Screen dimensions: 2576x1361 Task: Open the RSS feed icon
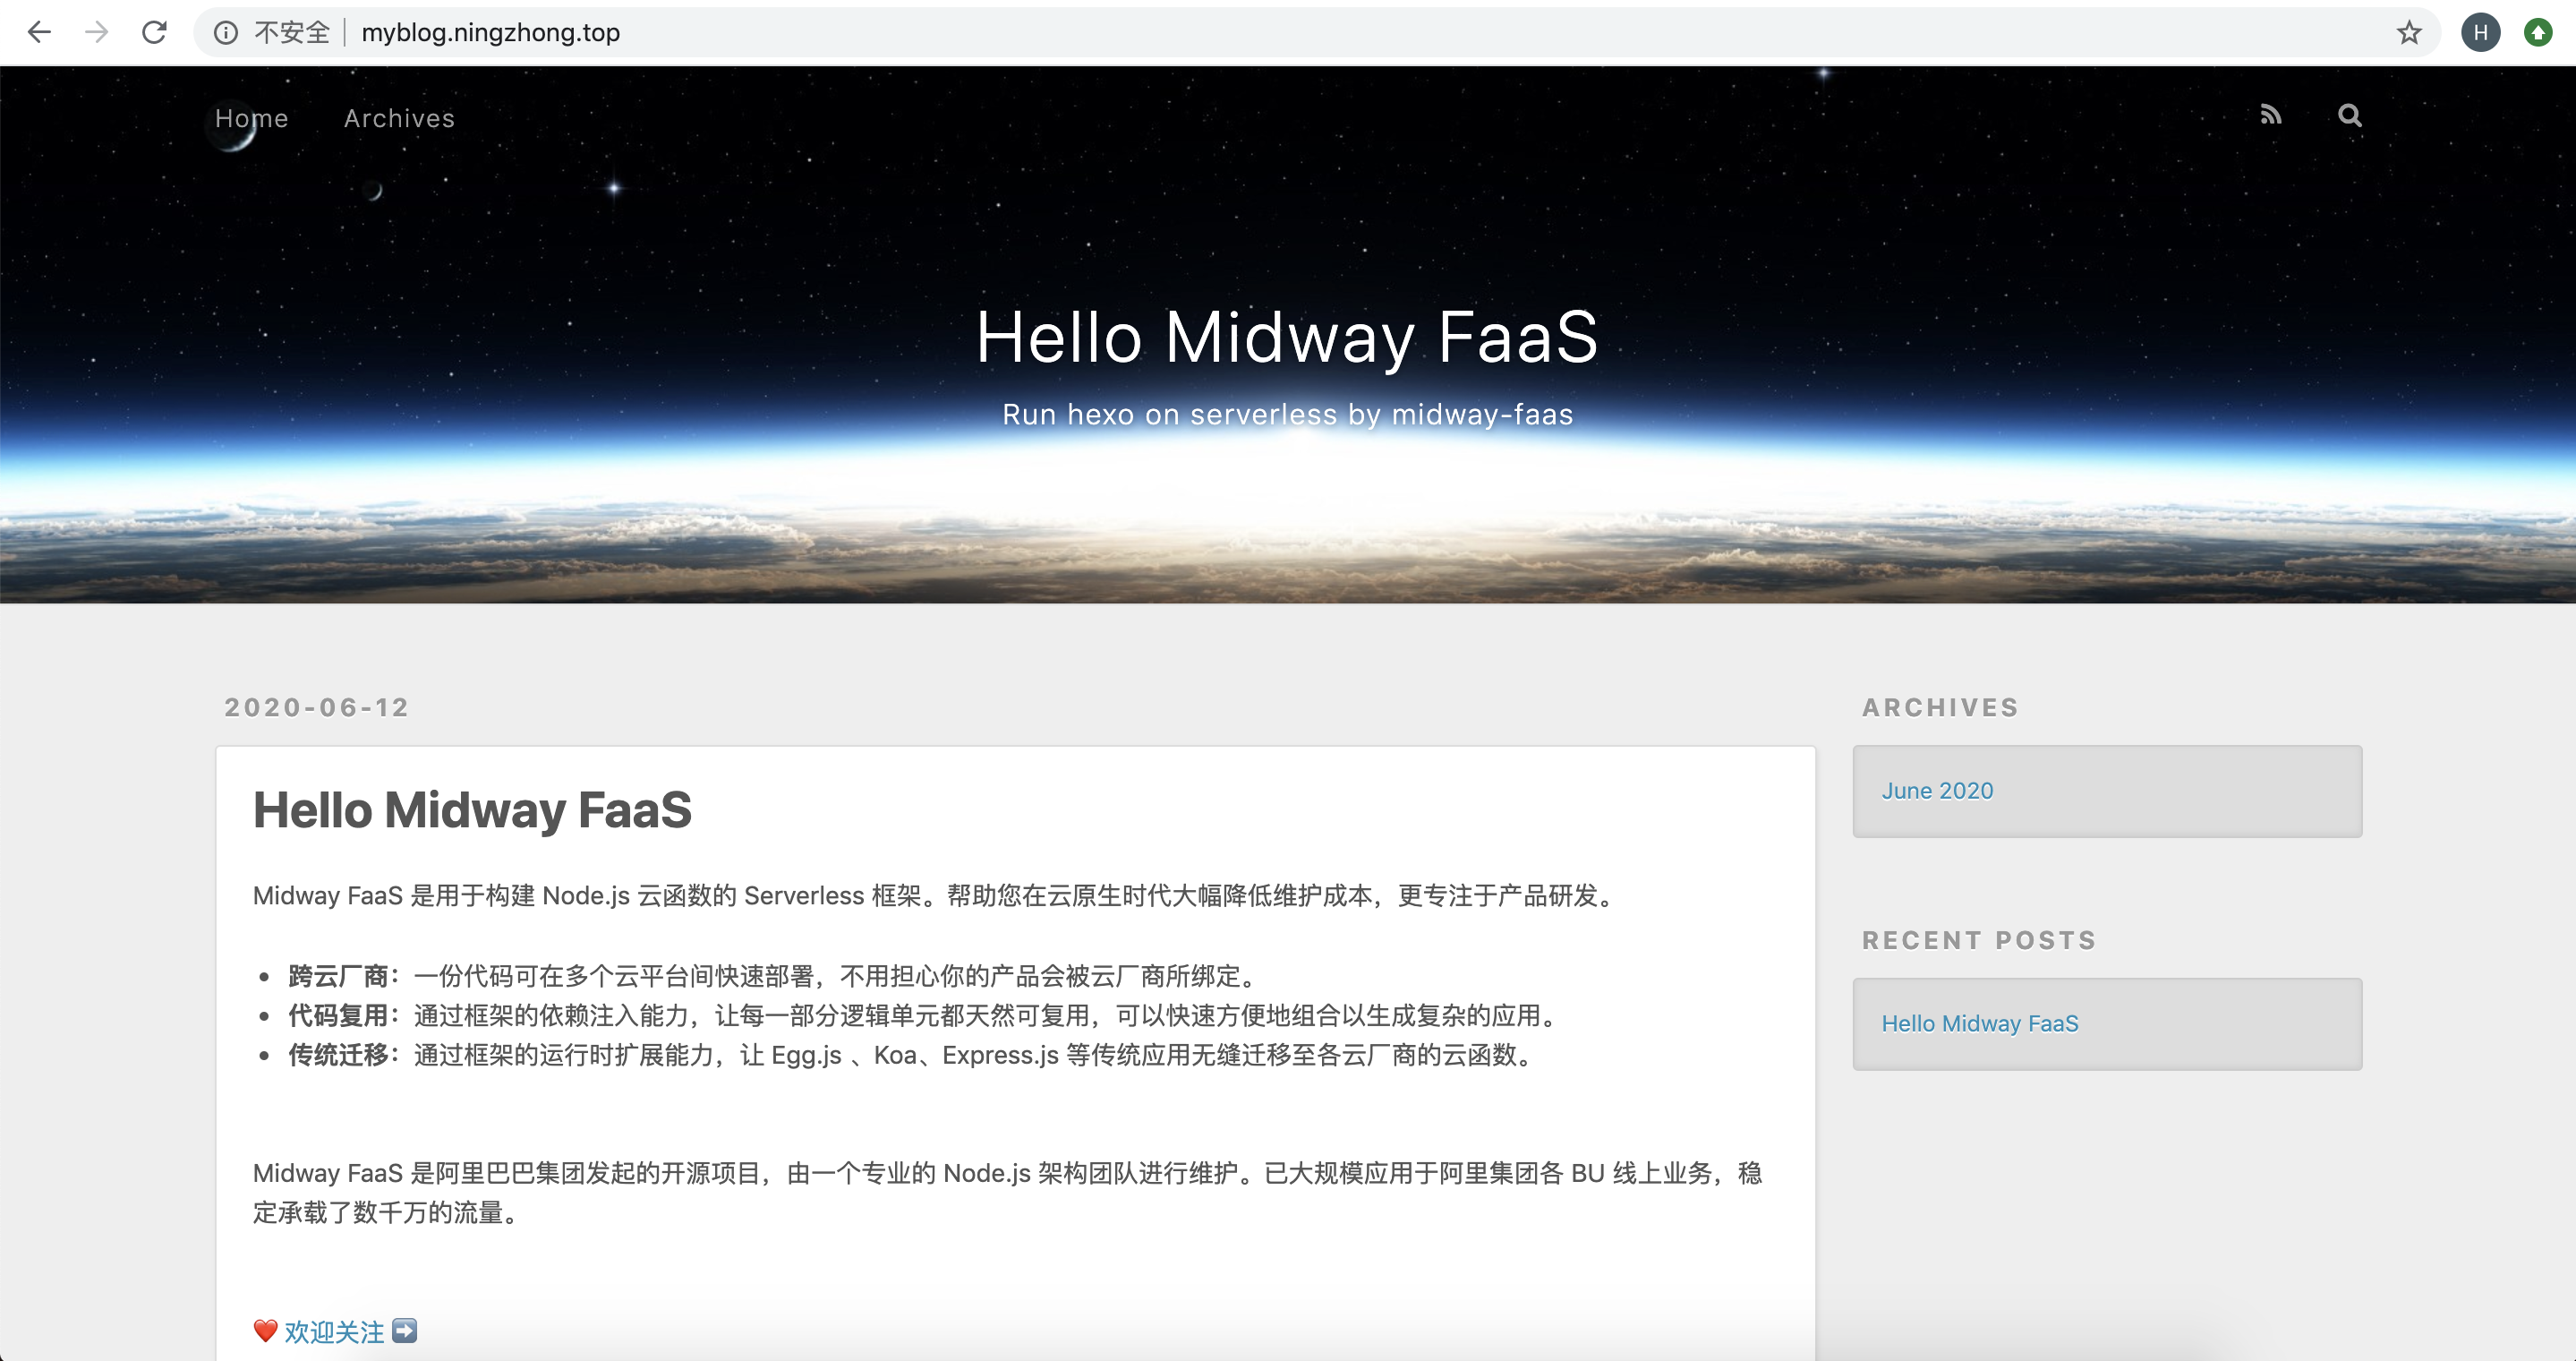(2271, 115)
